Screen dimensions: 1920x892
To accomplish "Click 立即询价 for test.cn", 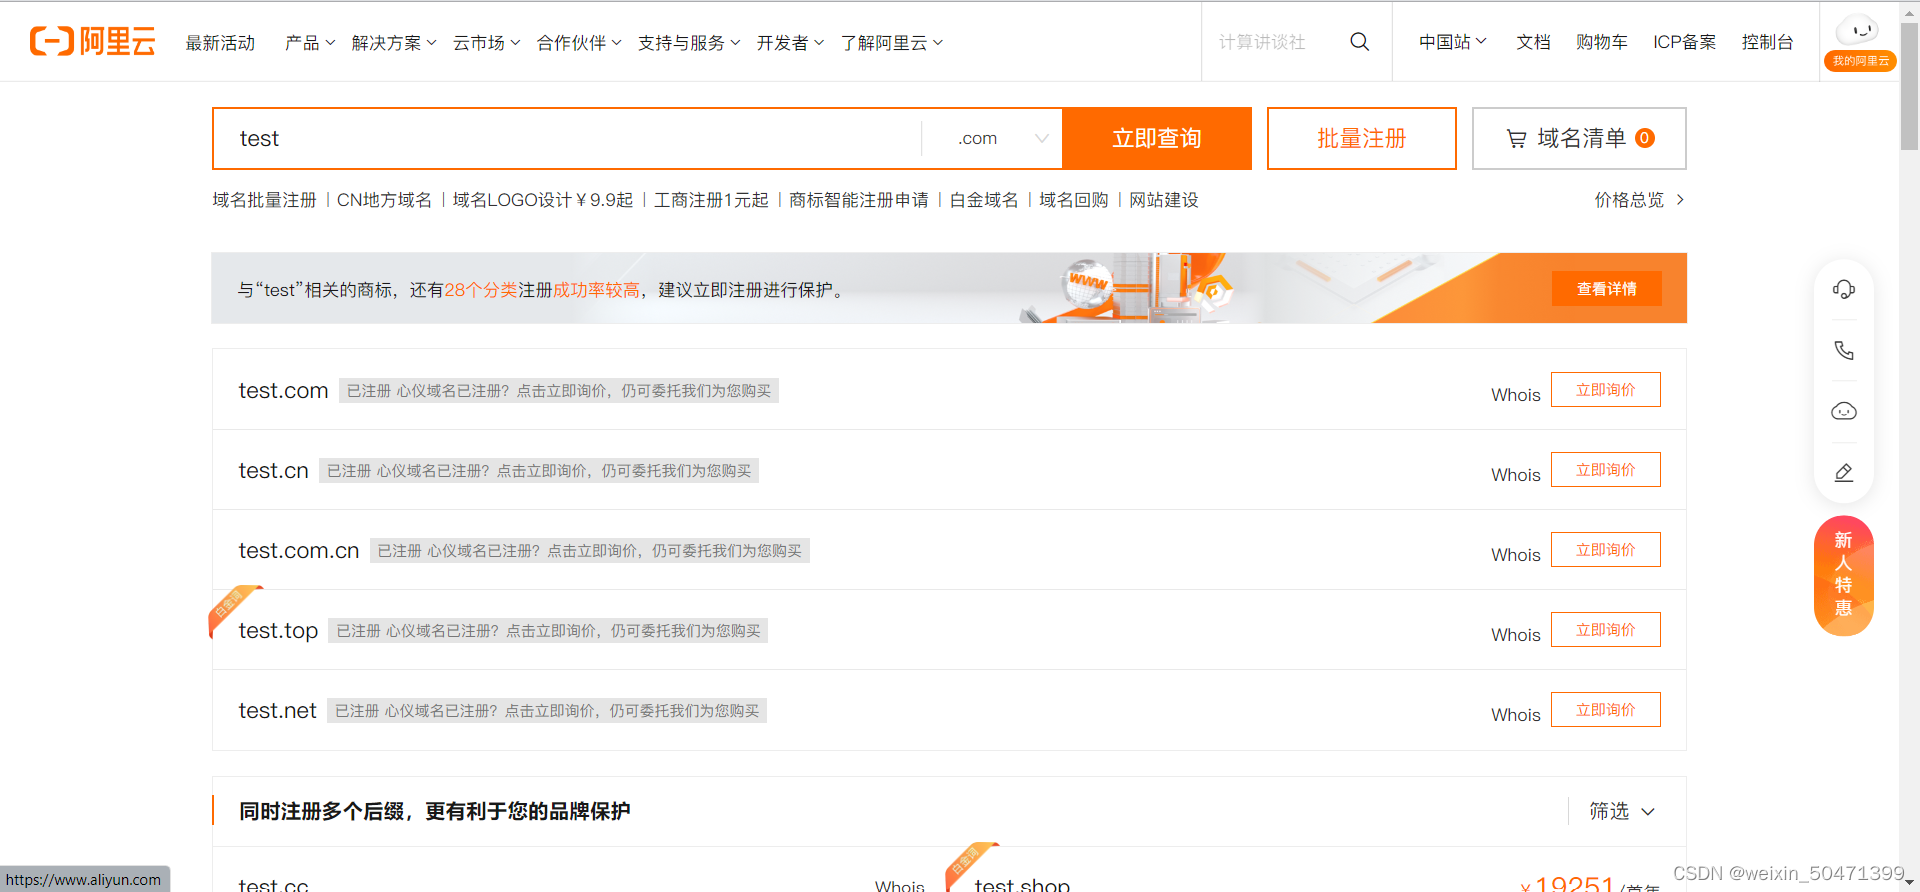I will tap(1605, 470).
